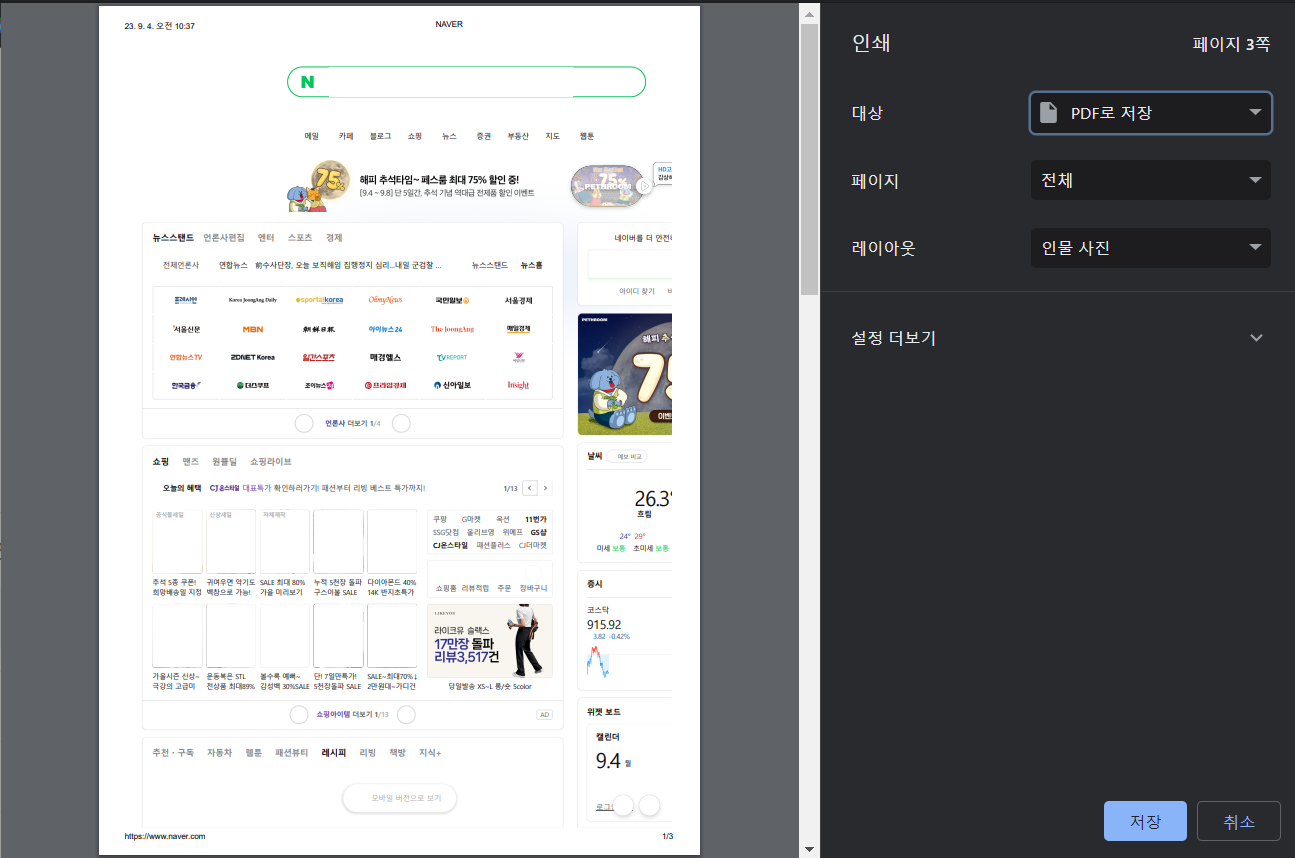
Task: Click the 취소 cancel button
Action: tap(1239, 821)
